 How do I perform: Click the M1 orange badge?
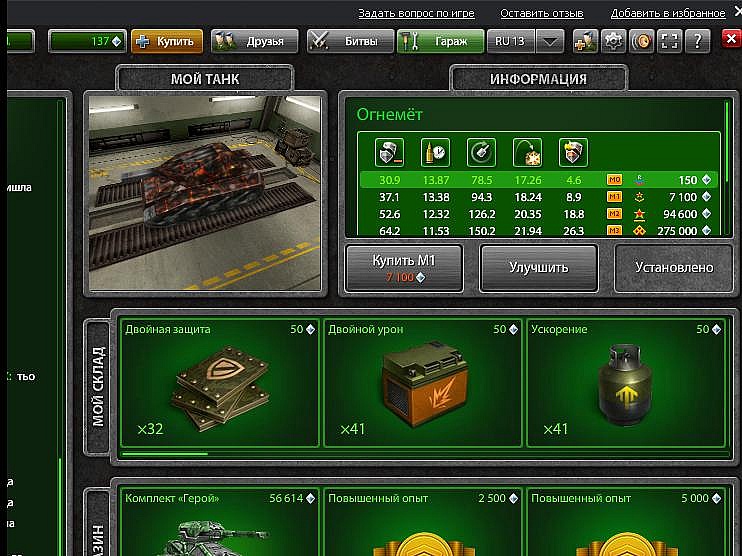pos(614,197)
